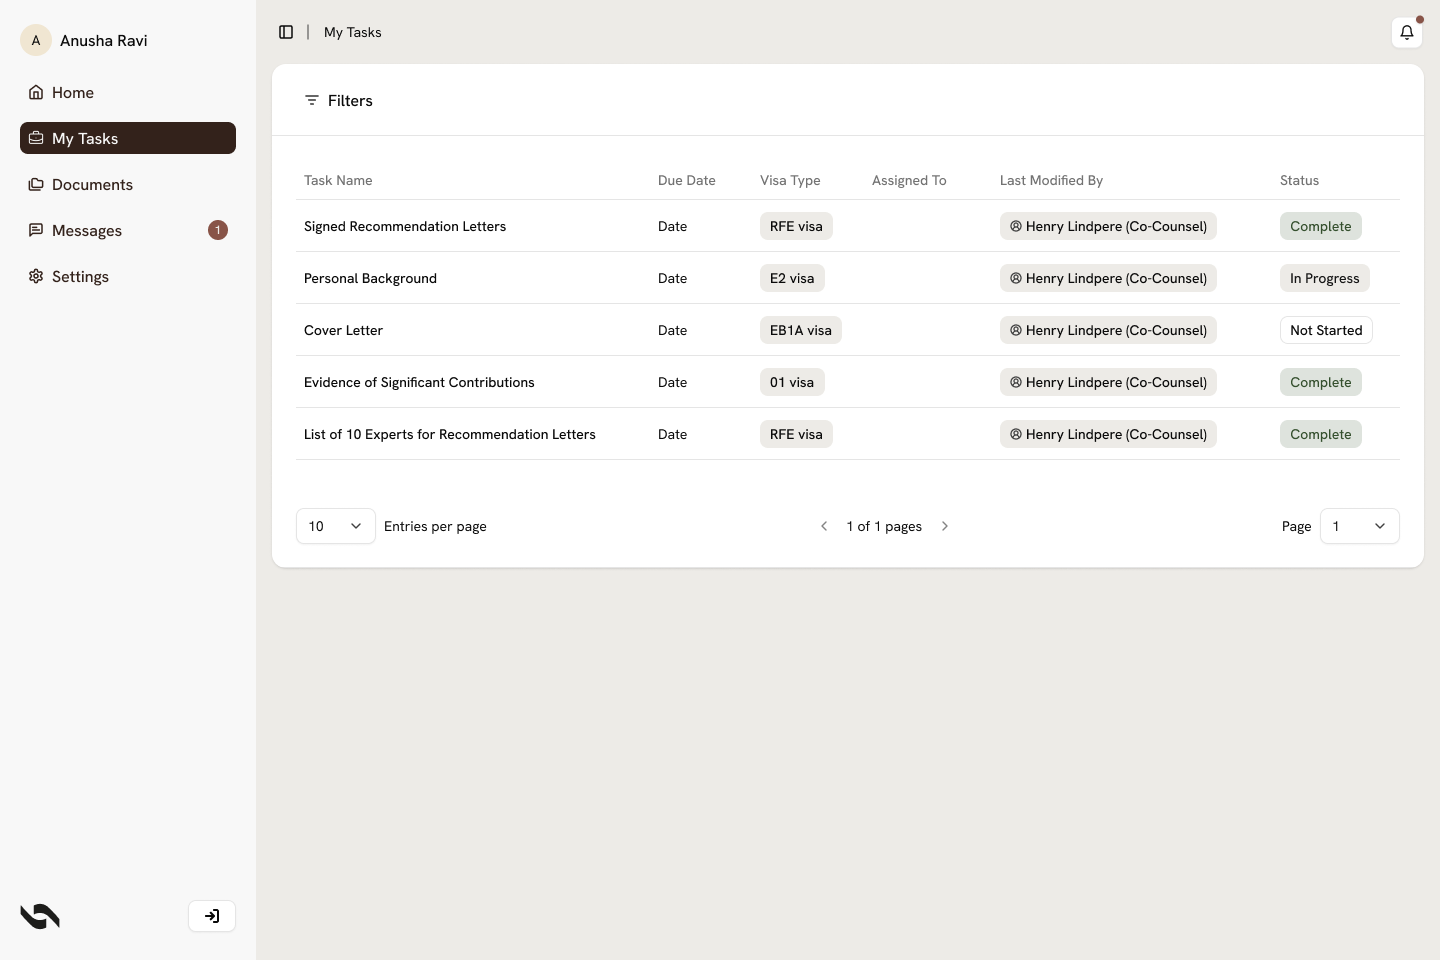The height and width of the screenshot is (960, 1440).
Task: Click the EB1A visa tag
Action: (801, 330)
